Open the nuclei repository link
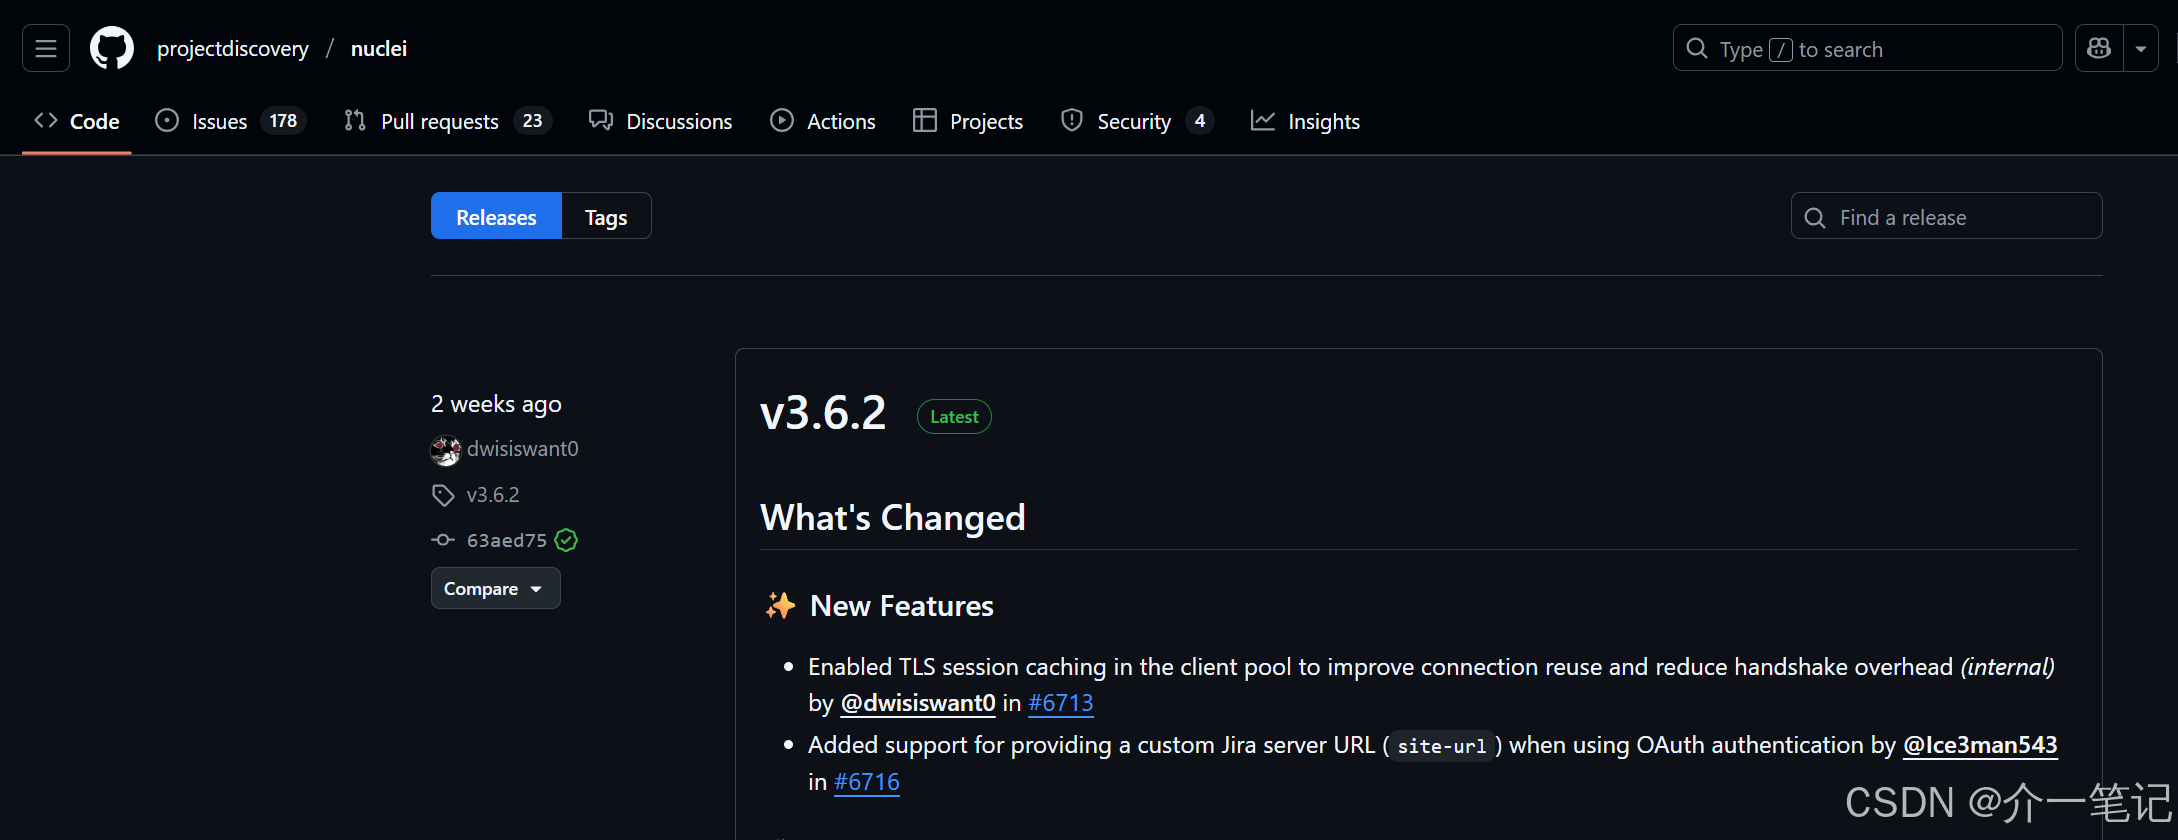This screenshot has width=2178, height=840. [379, 49]
